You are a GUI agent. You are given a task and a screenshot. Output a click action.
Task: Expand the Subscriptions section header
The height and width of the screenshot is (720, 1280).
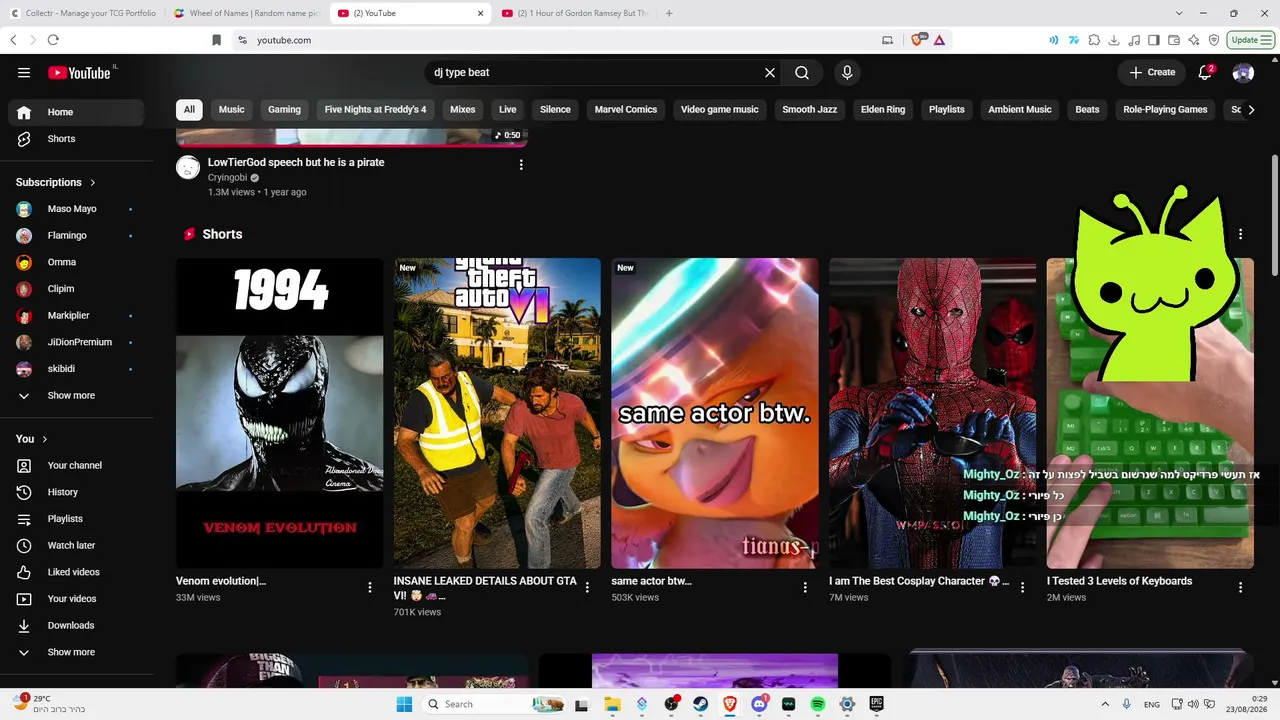56,182
